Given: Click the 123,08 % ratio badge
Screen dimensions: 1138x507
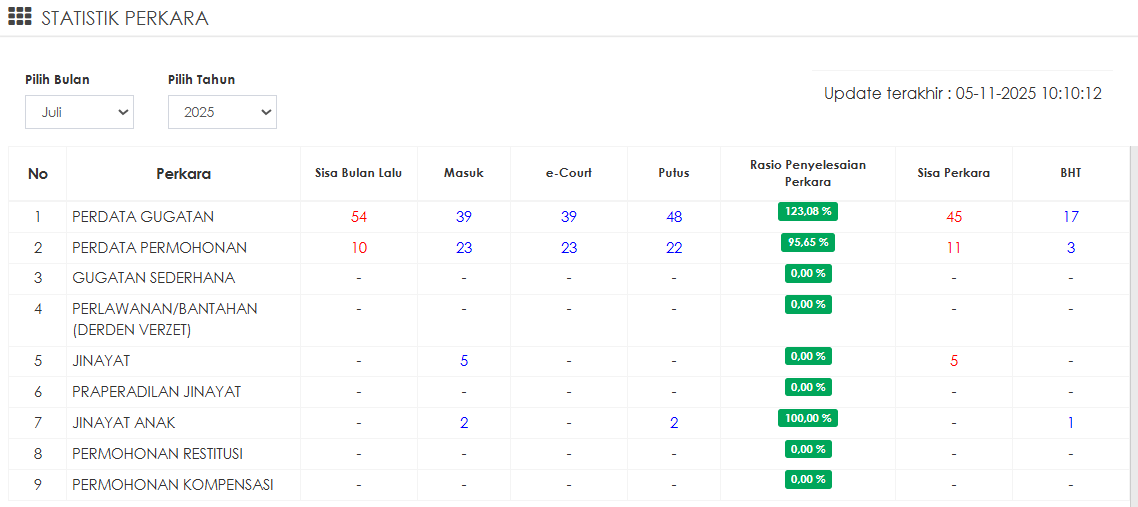Looking at the screenshot, I should (808, 211).
